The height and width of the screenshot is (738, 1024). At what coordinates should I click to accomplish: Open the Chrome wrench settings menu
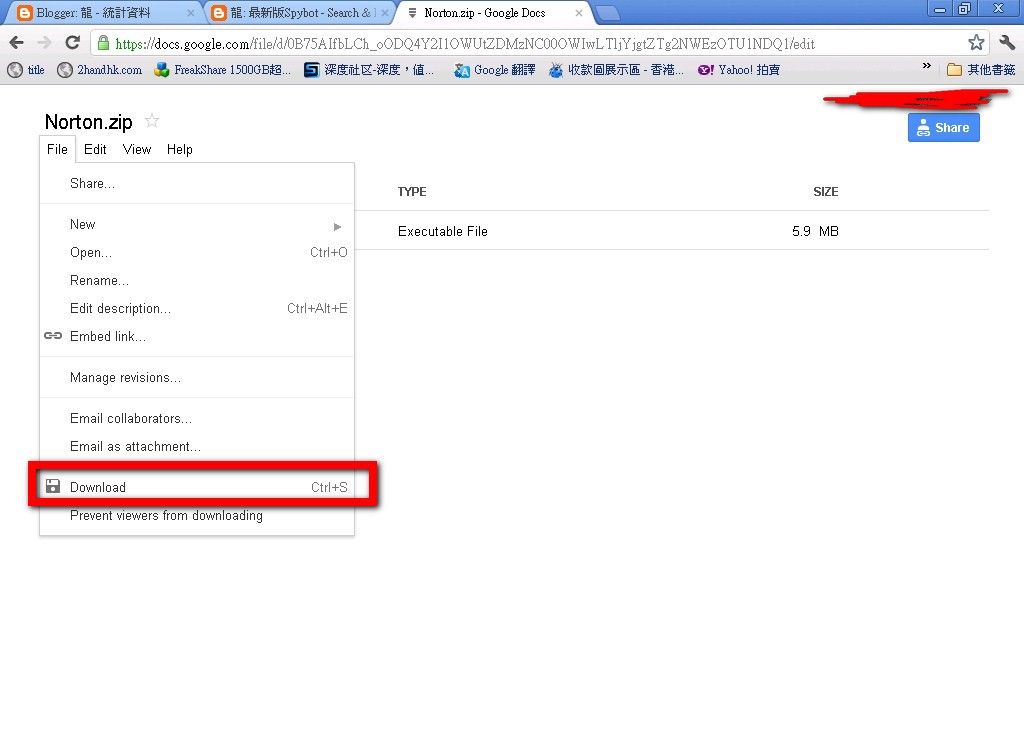tap(1006, 43)
